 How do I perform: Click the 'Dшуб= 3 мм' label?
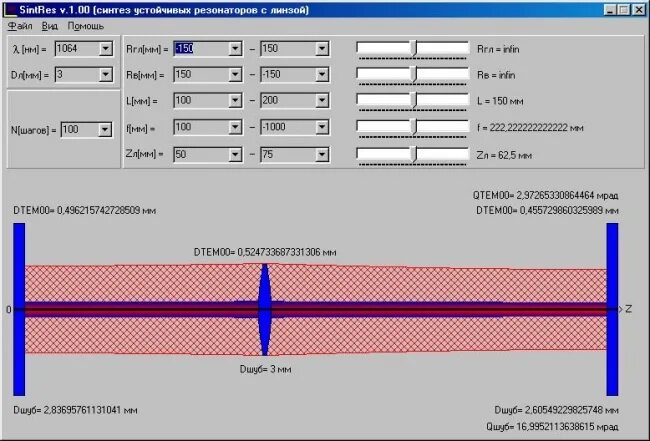click(x=265, y=369)
